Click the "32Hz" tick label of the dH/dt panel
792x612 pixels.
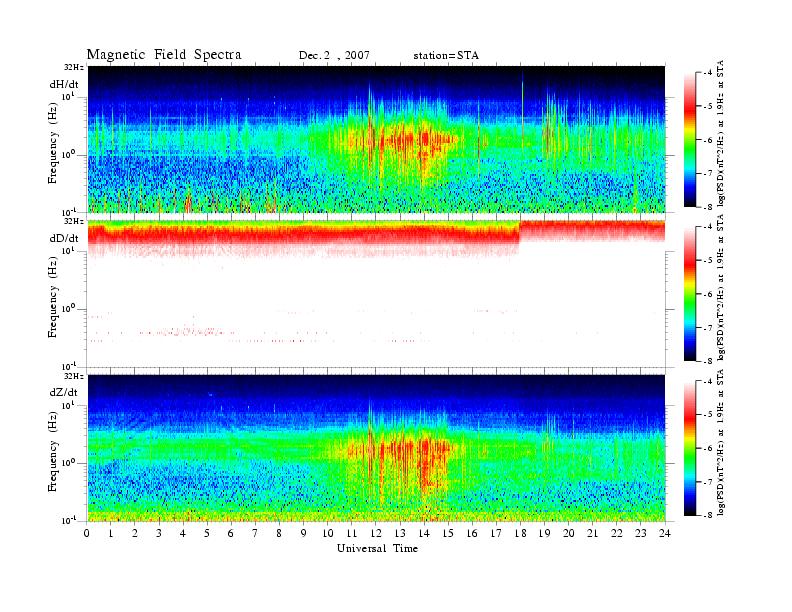(x=74, y=67)
